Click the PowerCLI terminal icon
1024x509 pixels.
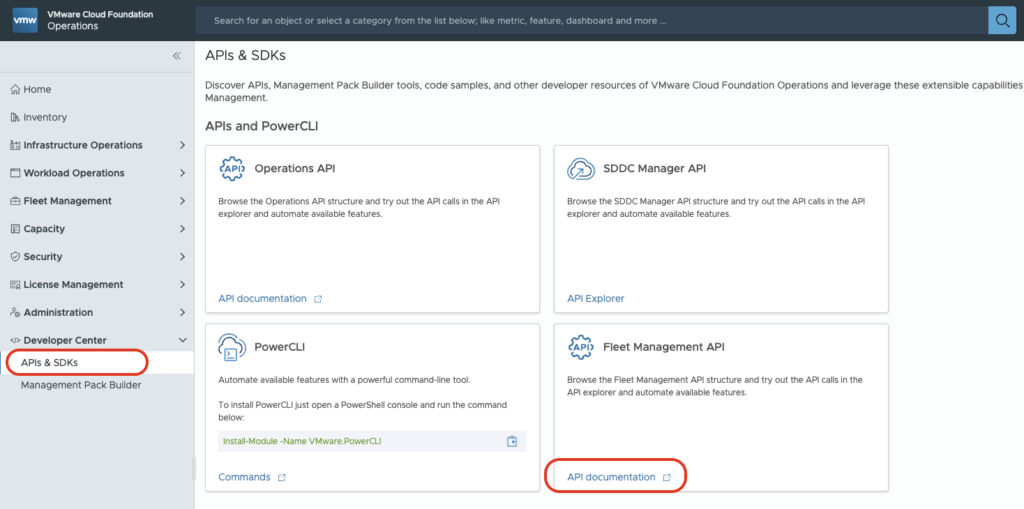point(232,347)
